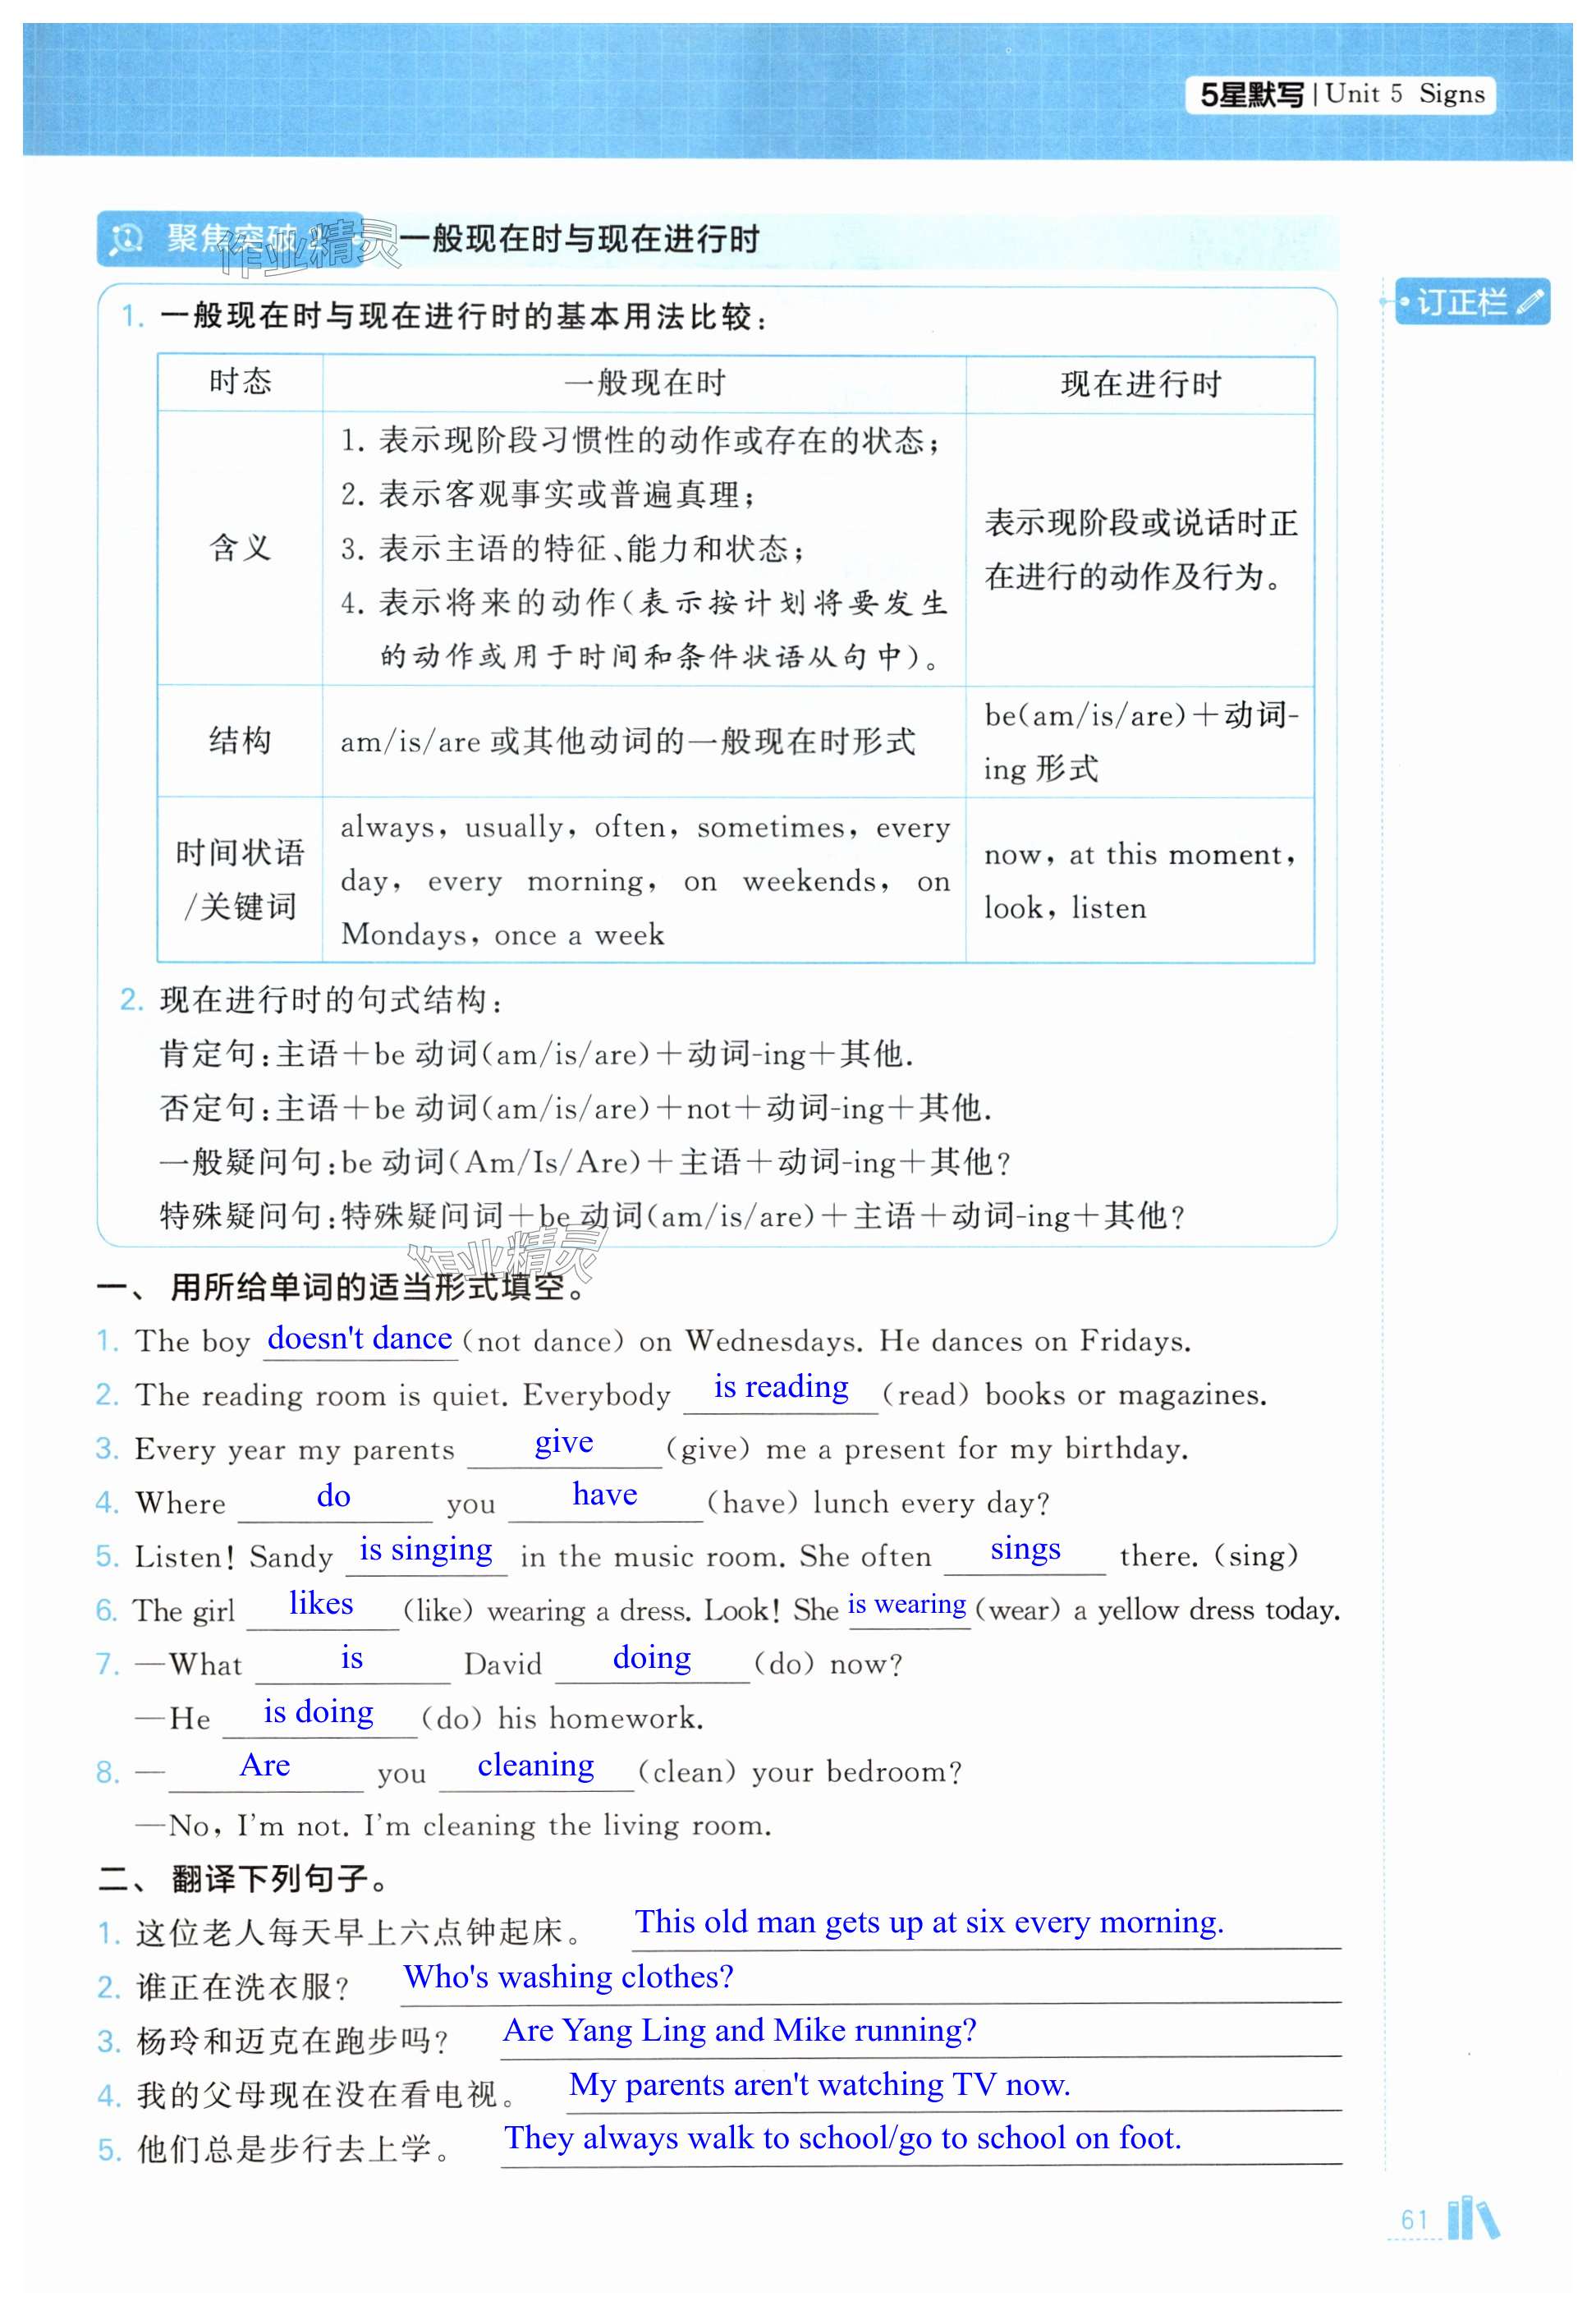Click the 'is singing' answer blank
The height and width of the screenshot is (2315, 1596).
425,1550
